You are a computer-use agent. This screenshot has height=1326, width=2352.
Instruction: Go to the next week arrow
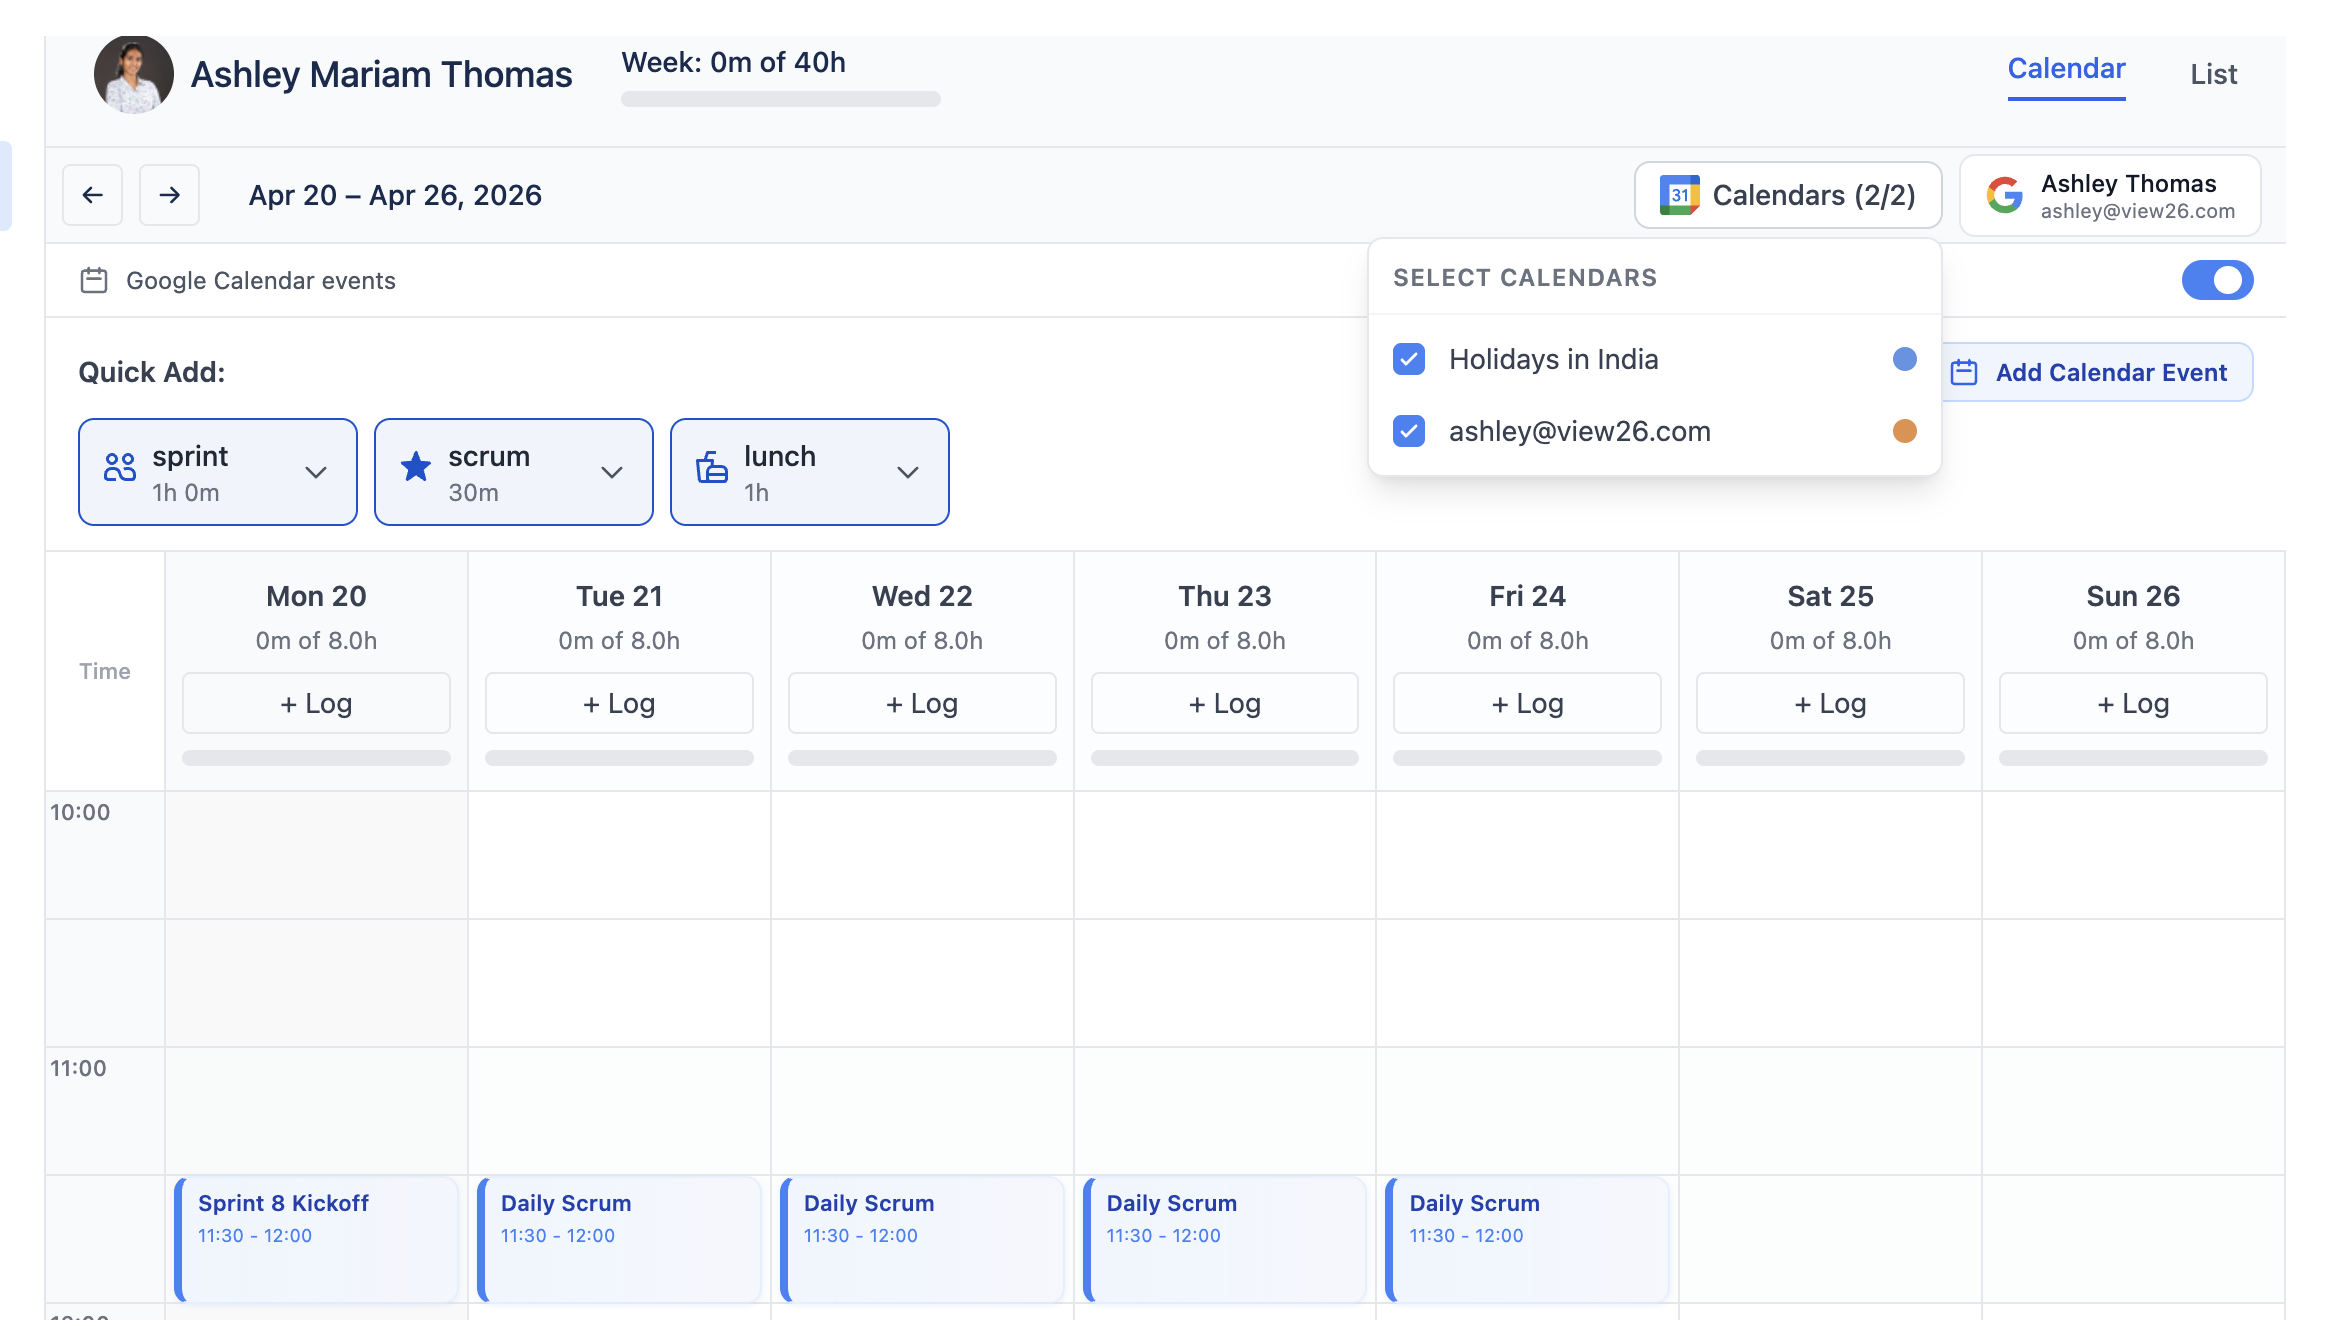[169, 195]
